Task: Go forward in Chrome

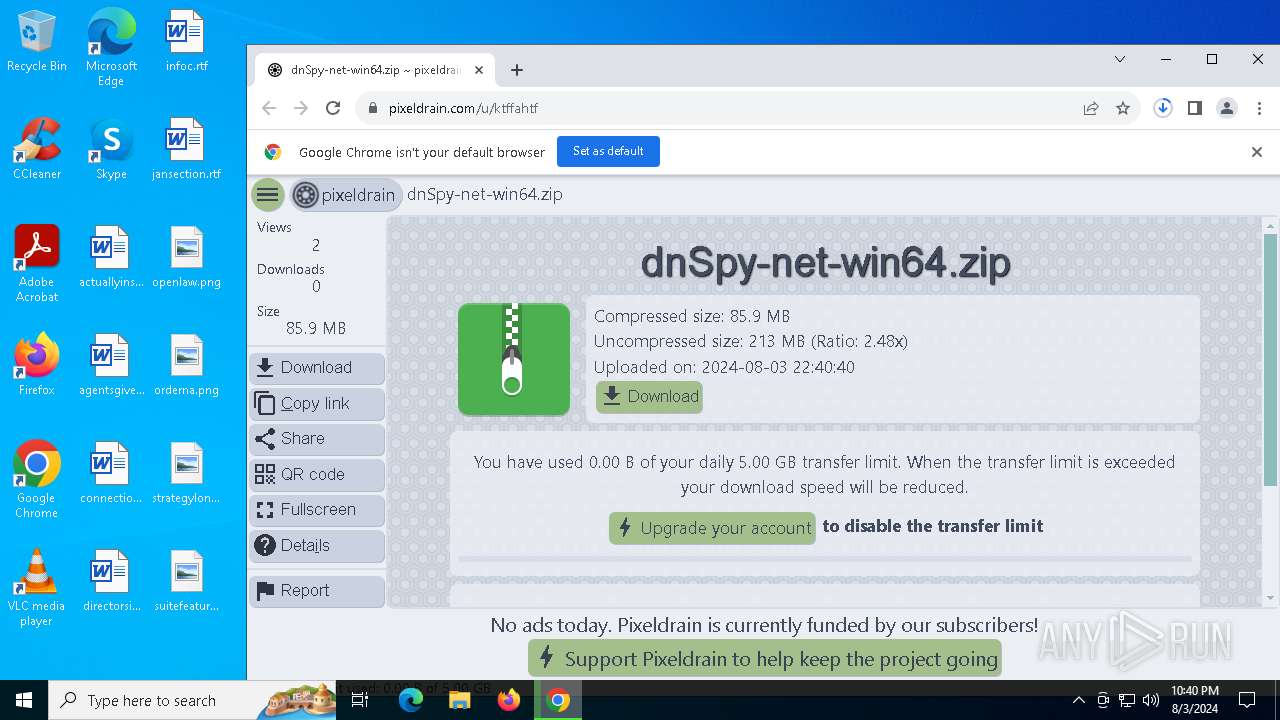Action: [301, 108]
